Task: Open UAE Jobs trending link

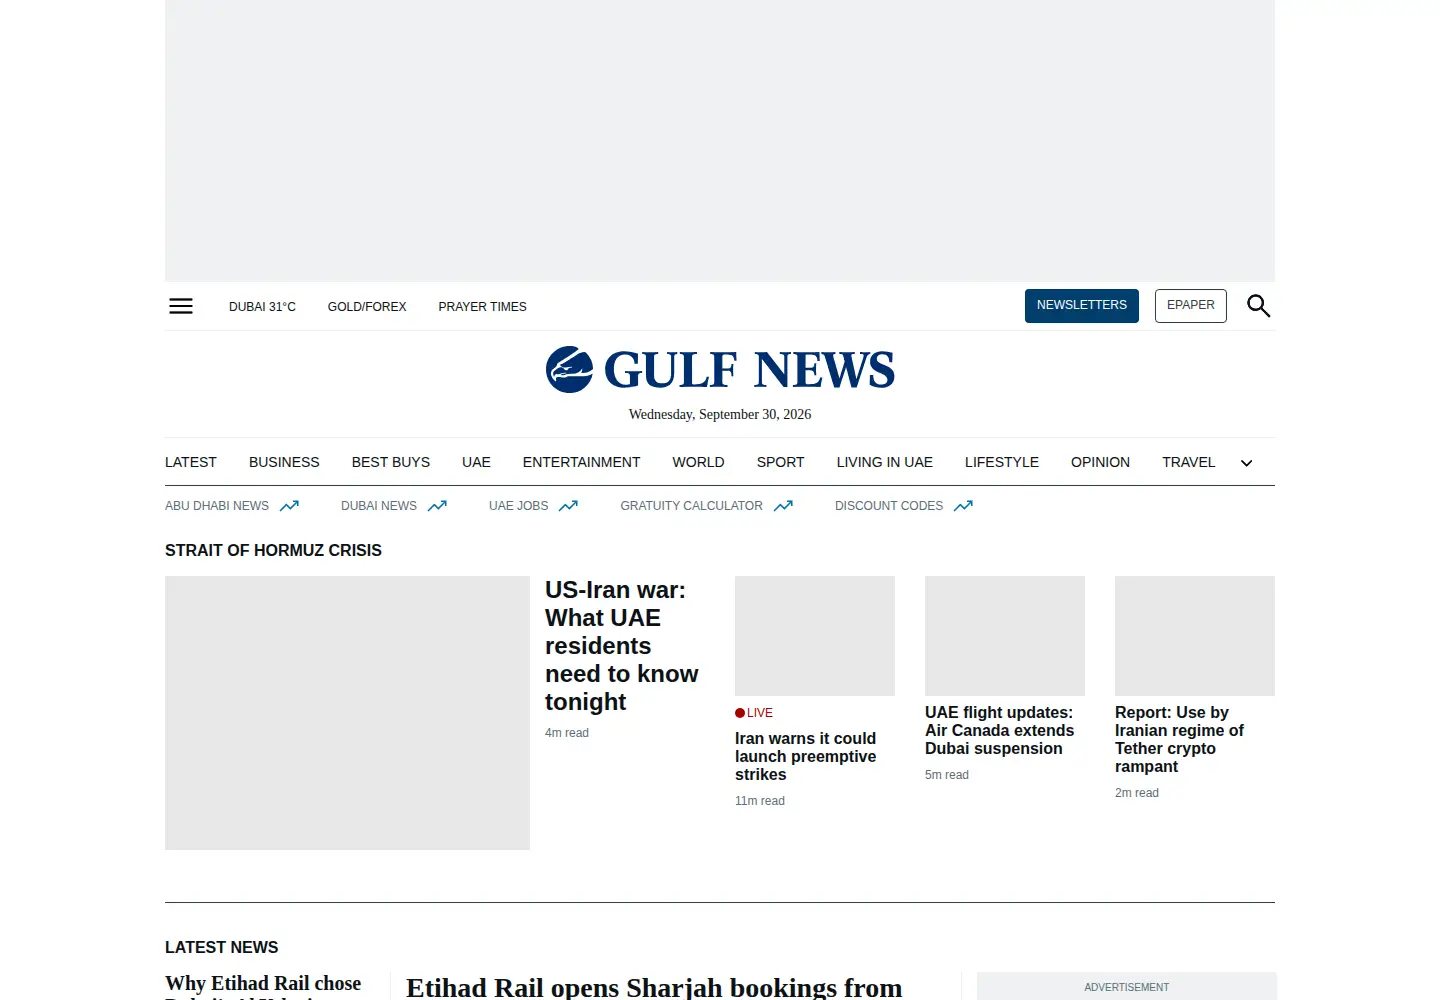Action: (x=518, y=506)
